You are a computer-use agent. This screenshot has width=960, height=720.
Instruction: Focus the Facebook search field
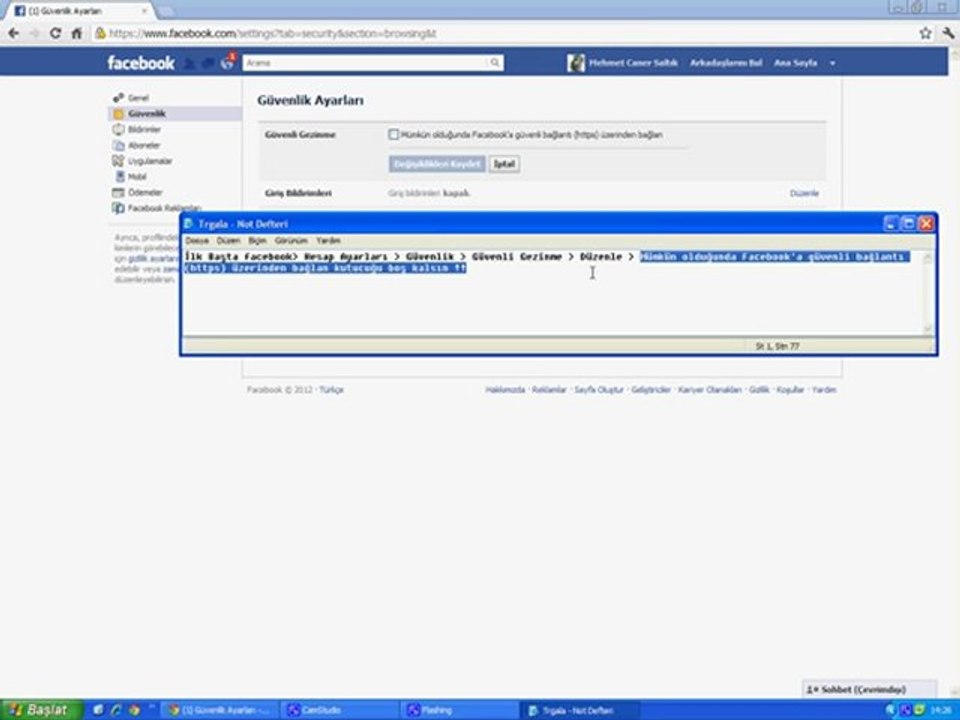tap(366, 63)
